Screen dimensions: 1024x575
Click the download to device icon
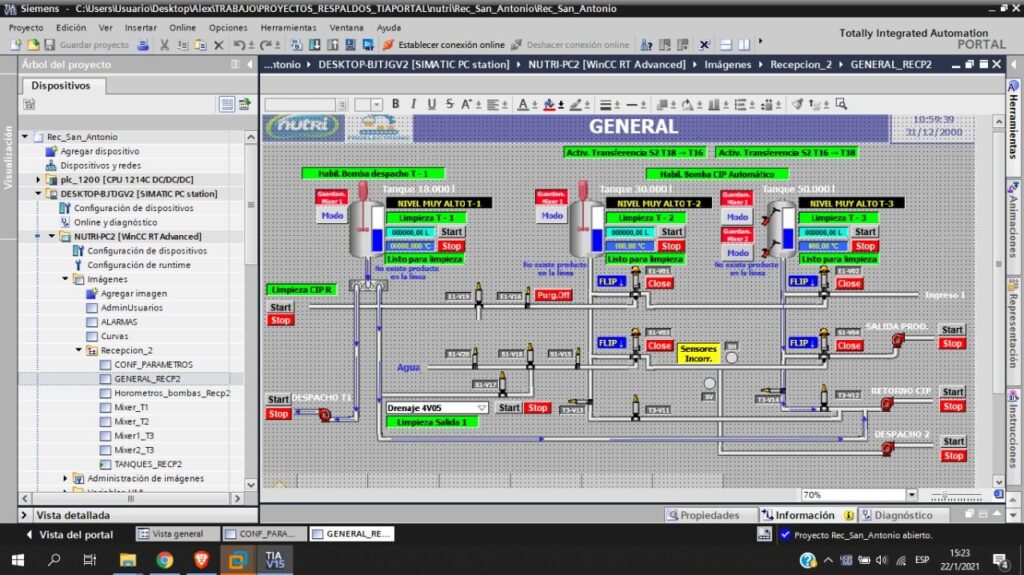point(315,45)
